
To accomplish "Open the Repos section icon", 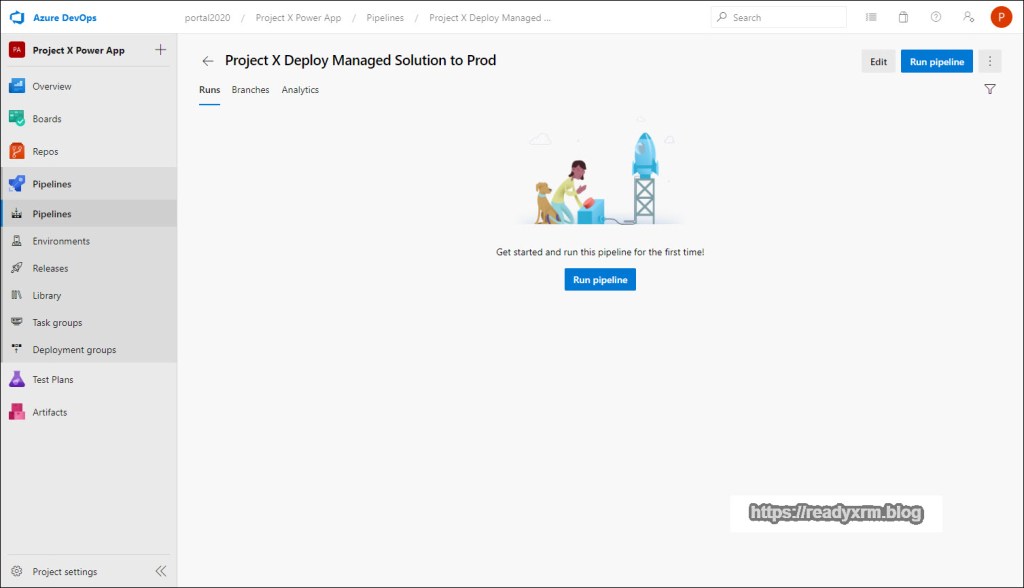I will point(17,152).
